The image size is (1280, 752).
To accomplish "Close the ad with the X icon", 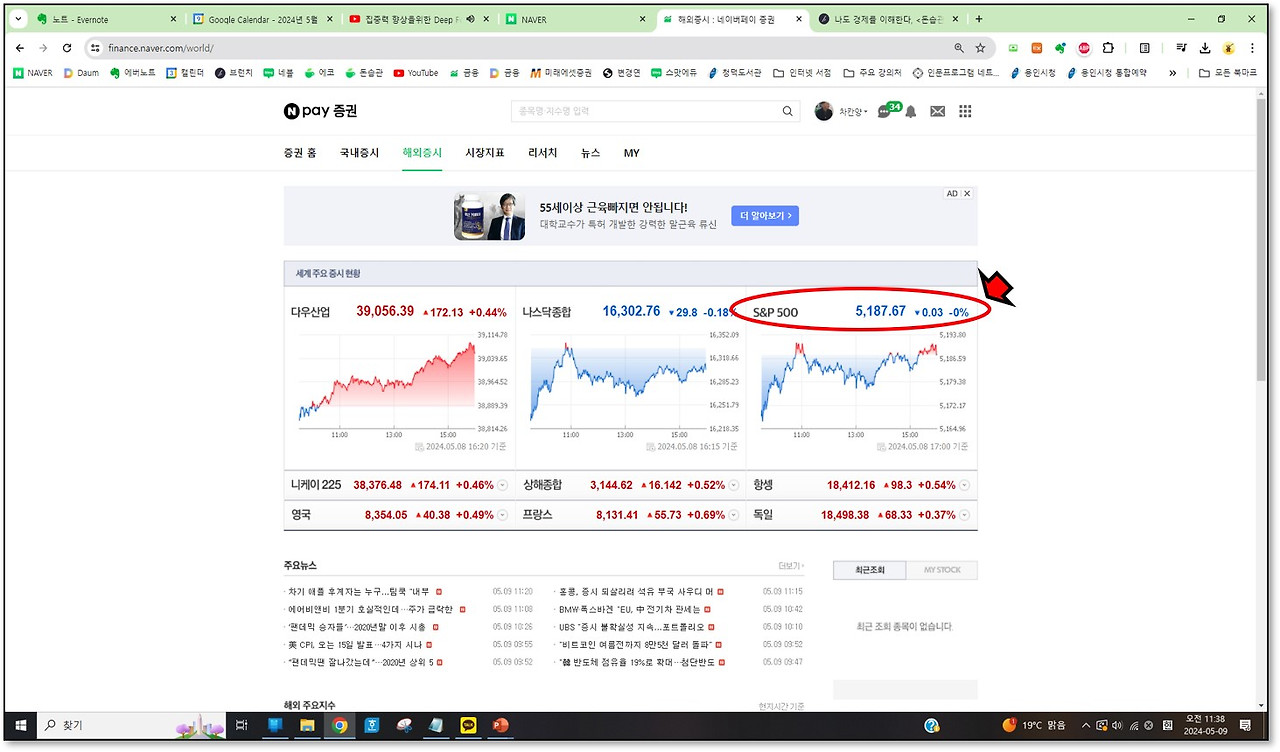I will click(x=967, y=194).
